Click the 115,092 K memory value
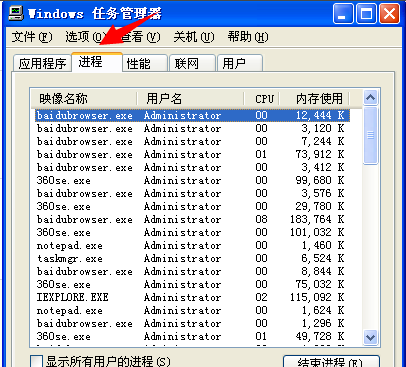 pyautogui.click(x=317, y=297)
